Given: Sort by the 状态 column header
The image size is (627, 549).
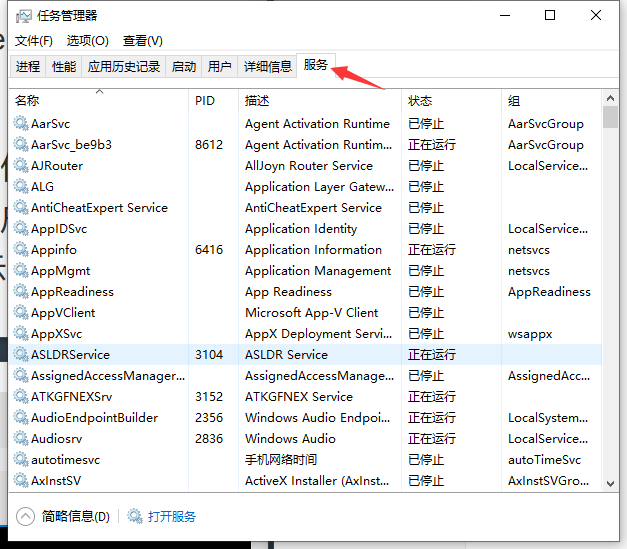Looking at the screenshot, I should (451, 100).
